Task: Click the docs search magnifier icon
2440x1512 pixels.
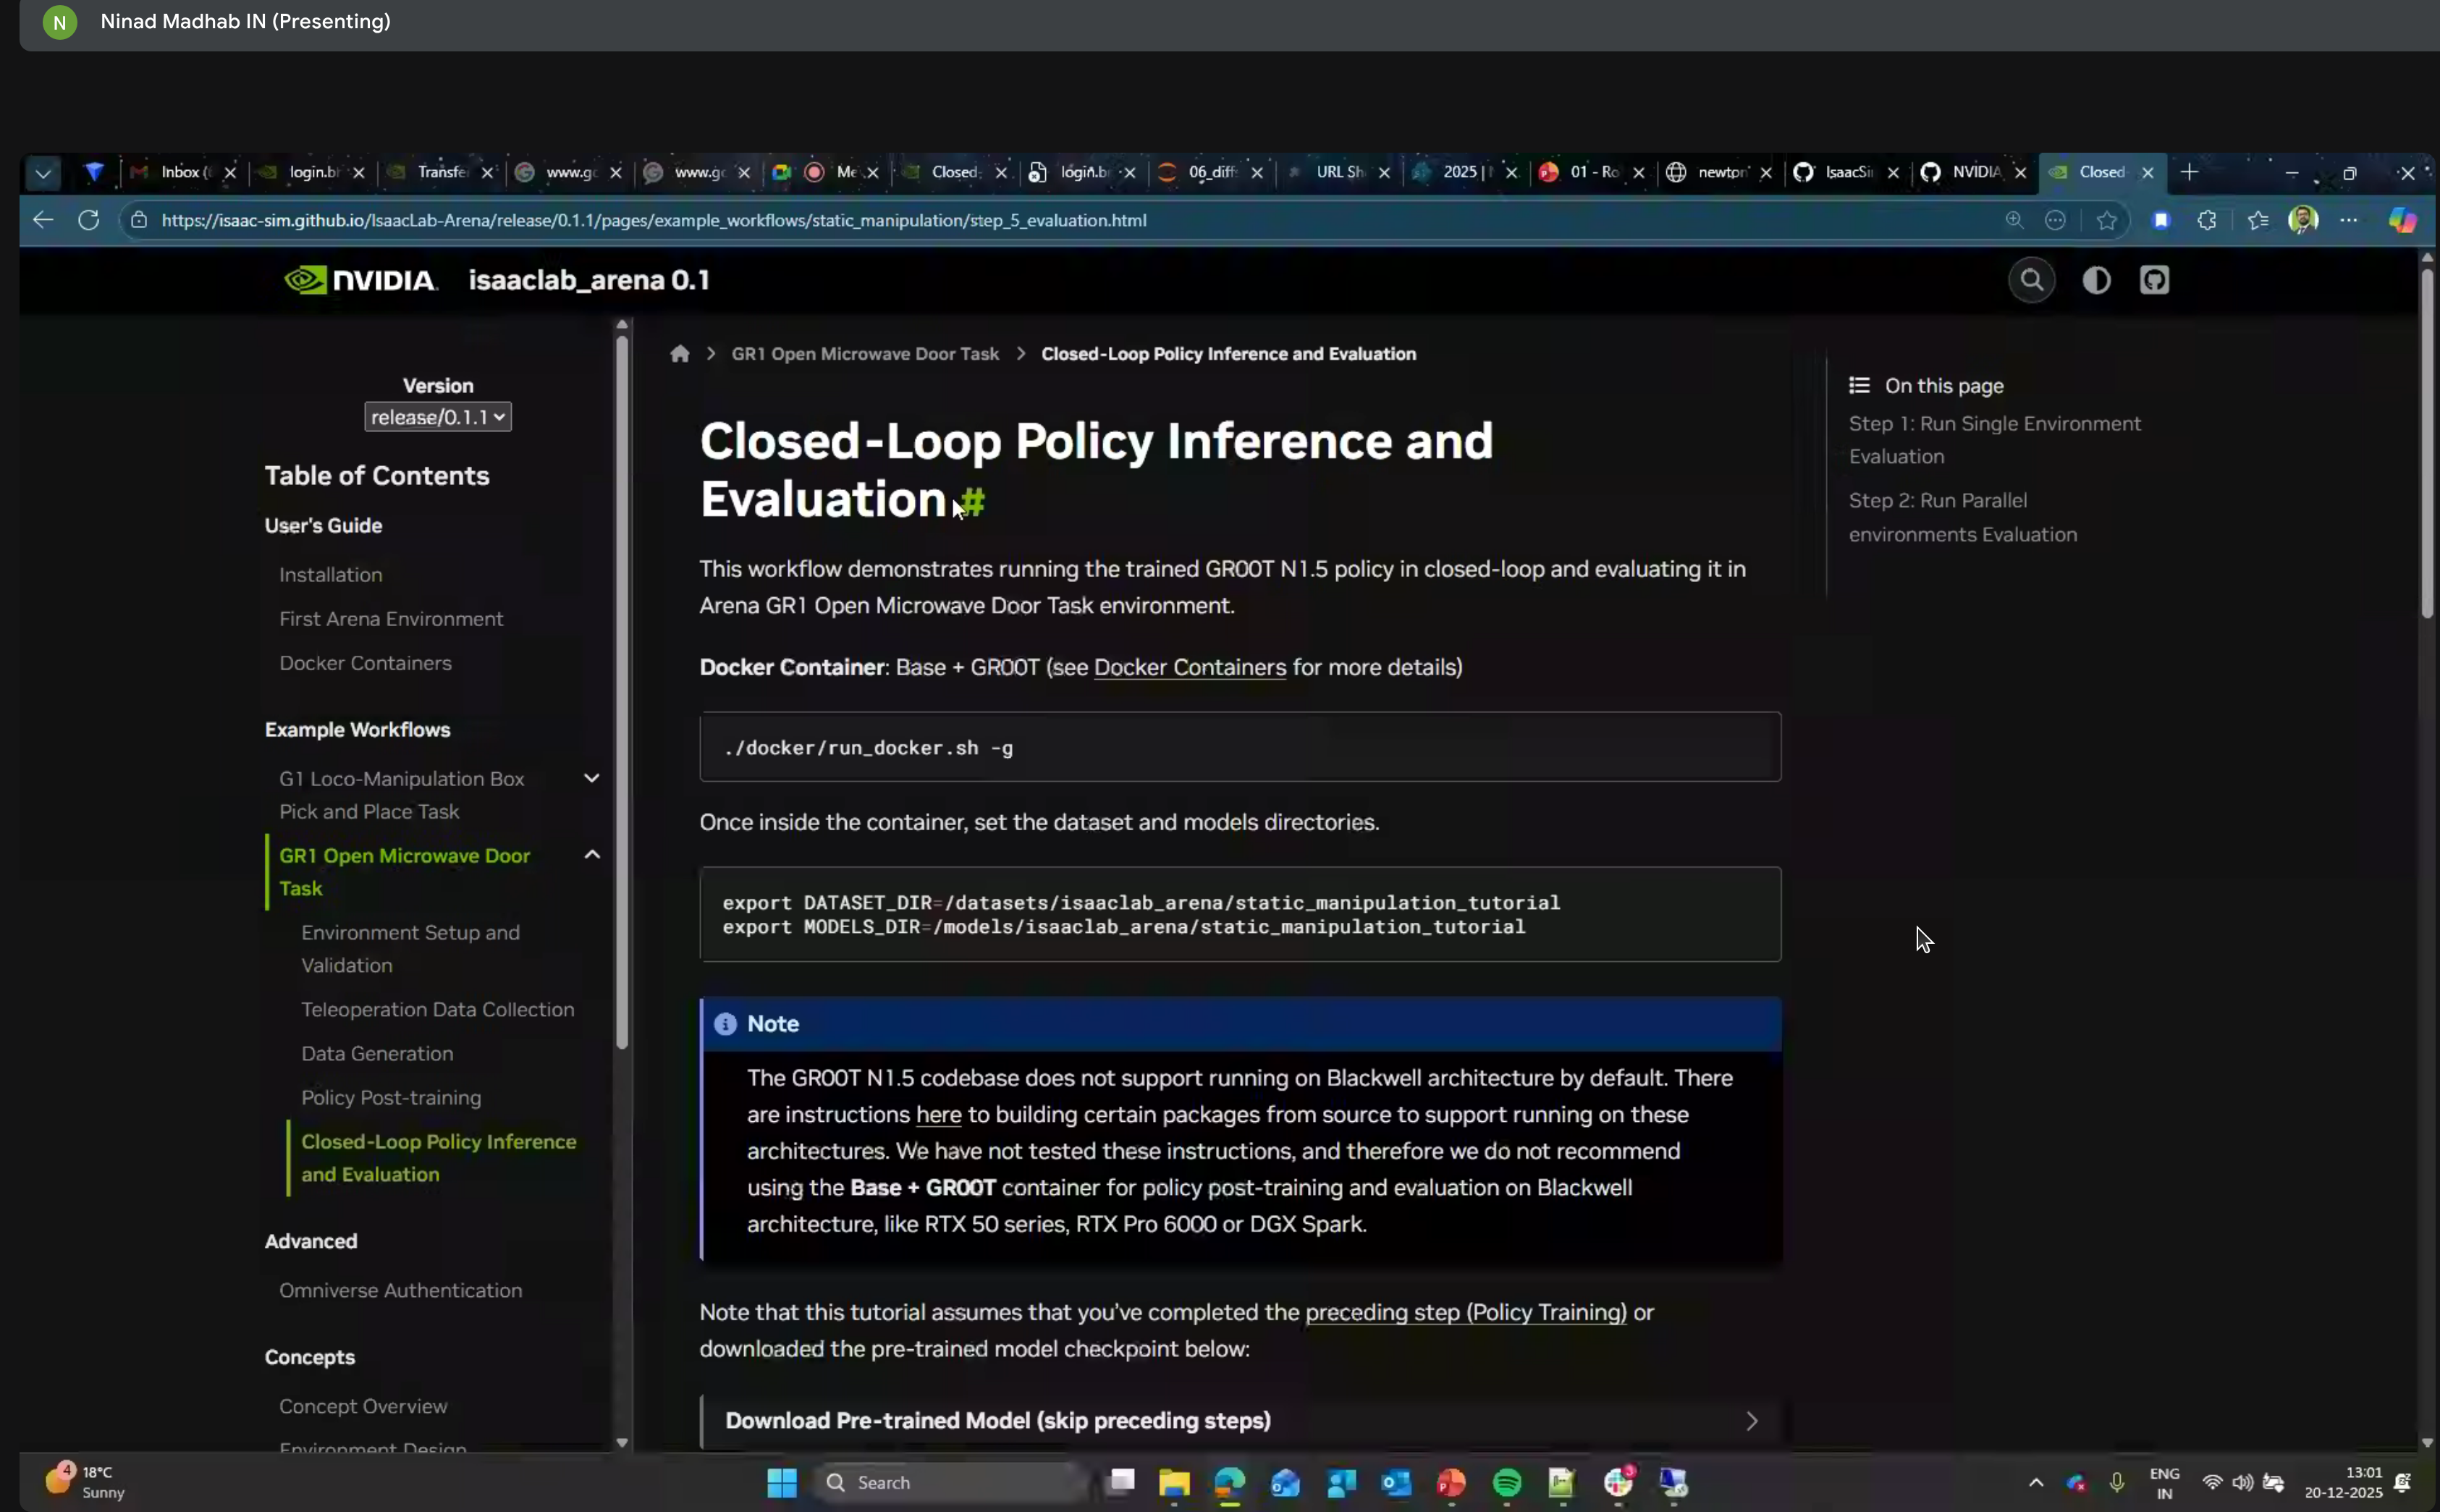Action: 2031,280
